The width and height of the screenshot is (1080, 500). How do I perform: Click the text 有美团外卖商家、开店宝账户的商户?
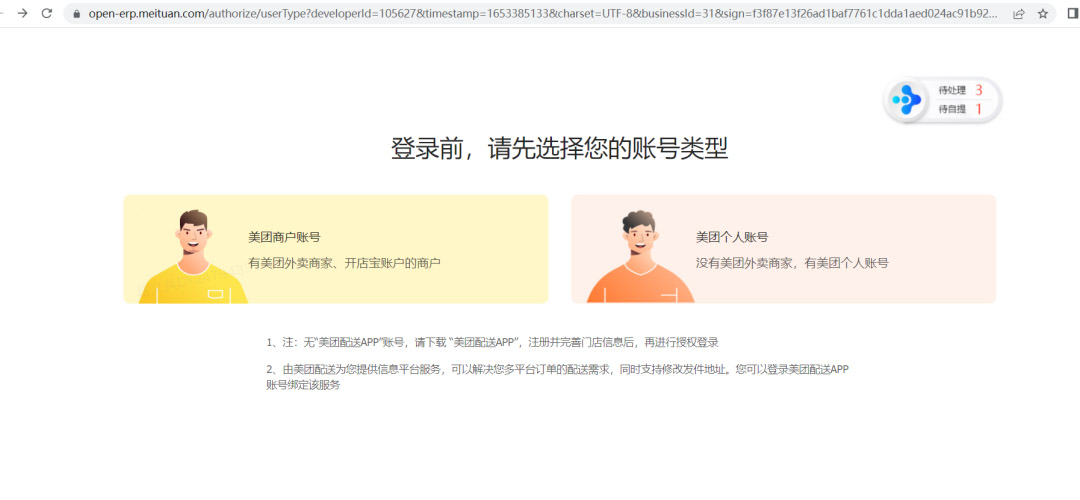tap(344, 262)
